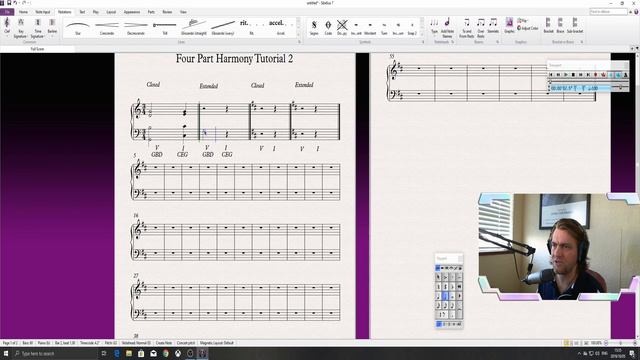640x360 pixels.
Task: Click Flip in Graphics group
Action: (x=522, y=20)
